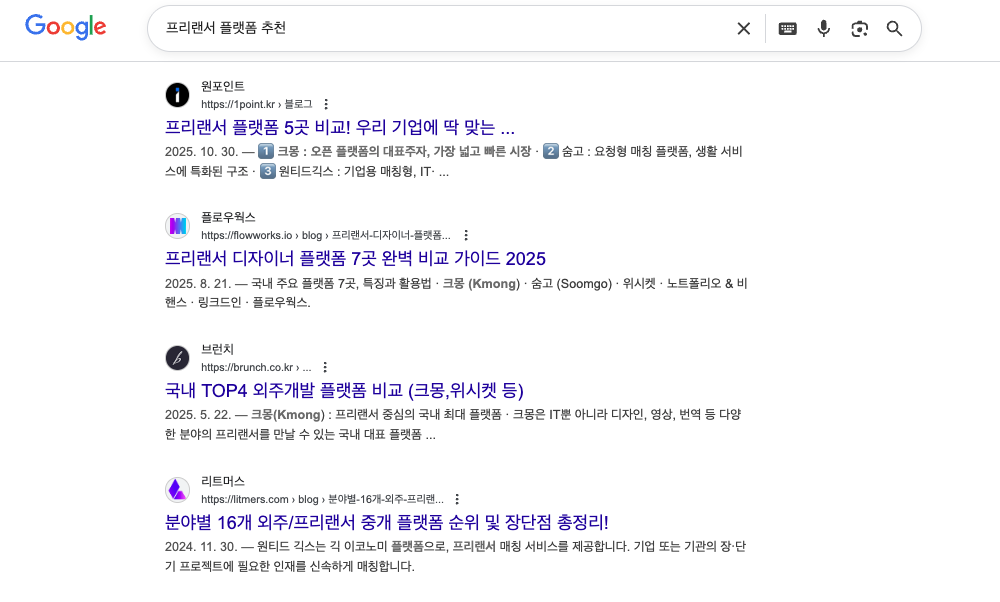This screenshot has height=602, width=1000.
Task: Activate voice search via the microphone icon
Action: (x=823, y=28)
